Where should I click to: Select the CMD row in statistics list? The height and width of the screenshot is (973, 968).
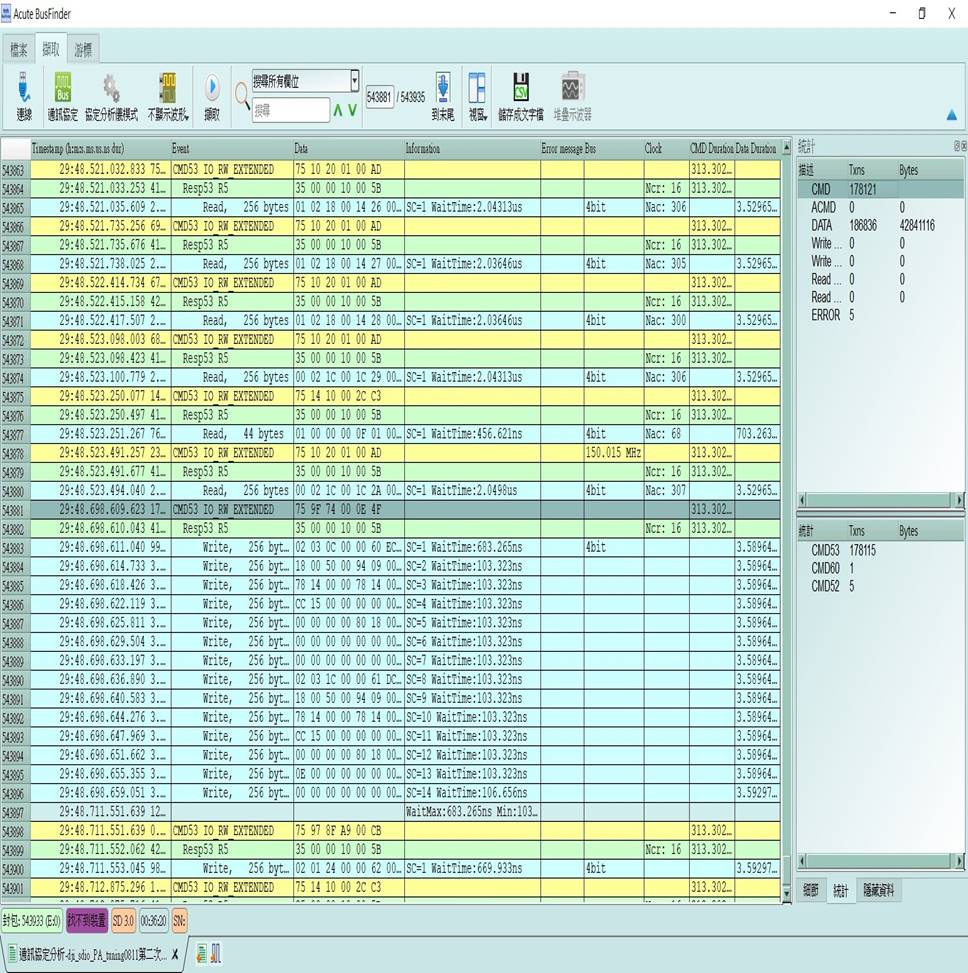[x=822, y=189]
